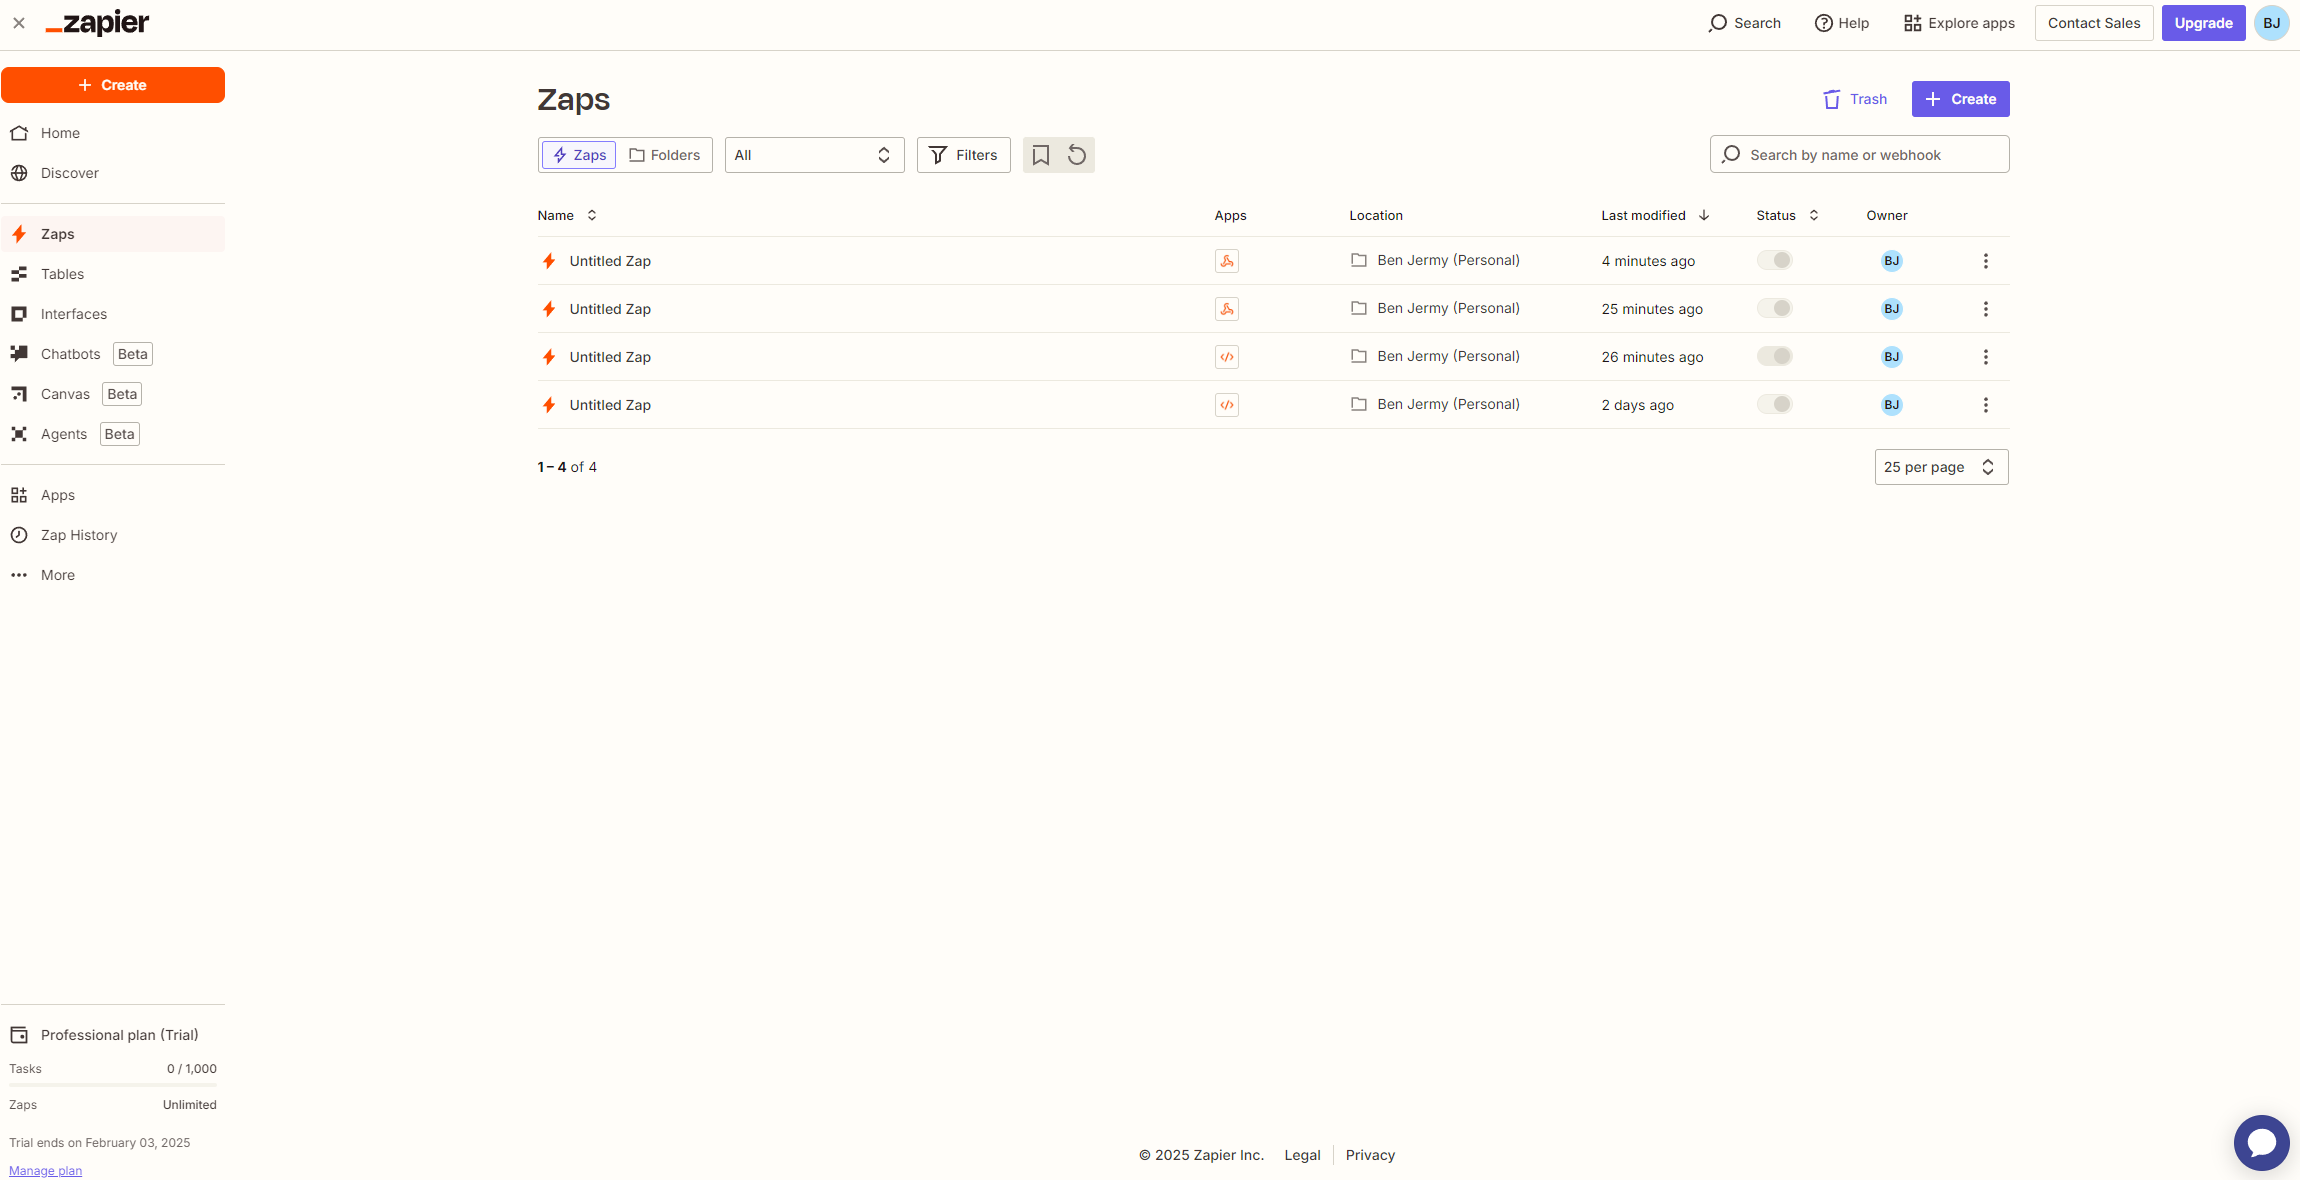The width and height of the screenshot is (2300, 1180).
Task: Sort by Last modified column arrow
Action: point(1704,215)
